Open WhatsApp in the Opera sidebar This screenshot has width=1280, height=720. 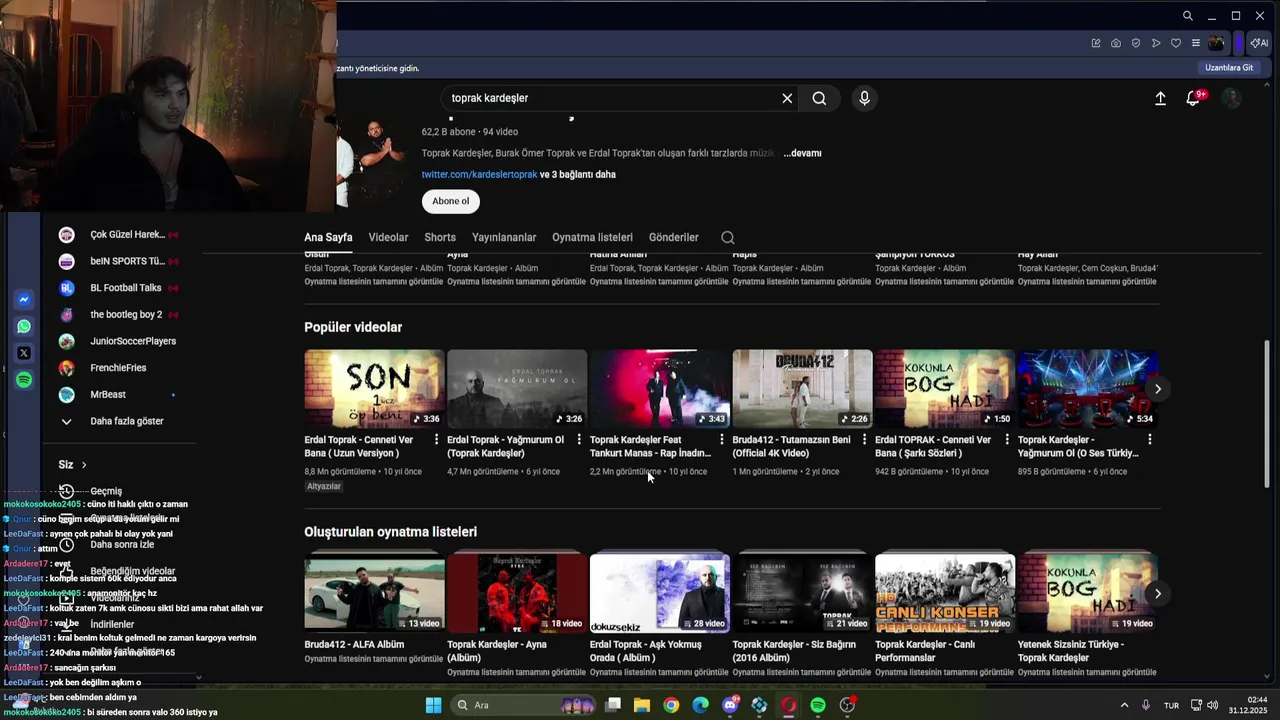pos(24,326)
